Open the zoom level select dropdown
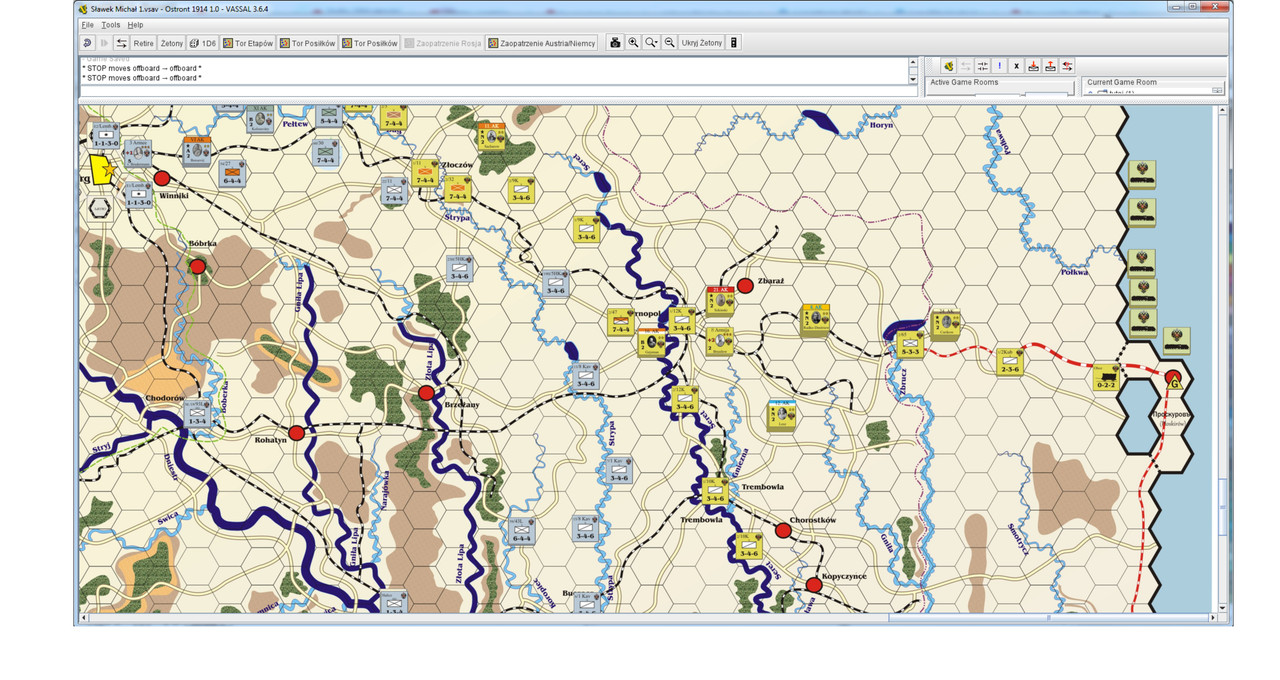Screen dimensions: 1280x680 coord(651,43)
